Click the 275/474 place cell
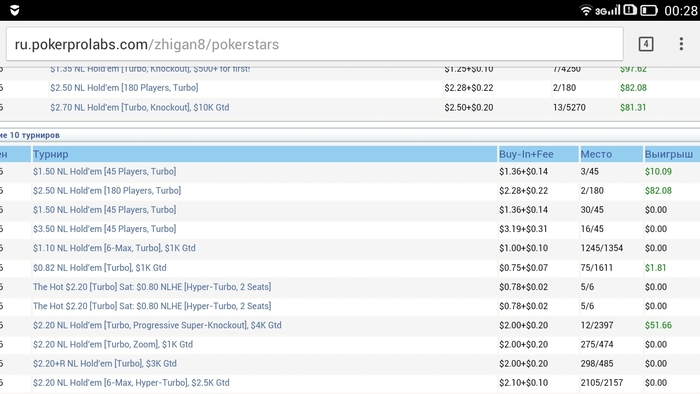Viewport: 700px width, 394px height. pos(596,344)
